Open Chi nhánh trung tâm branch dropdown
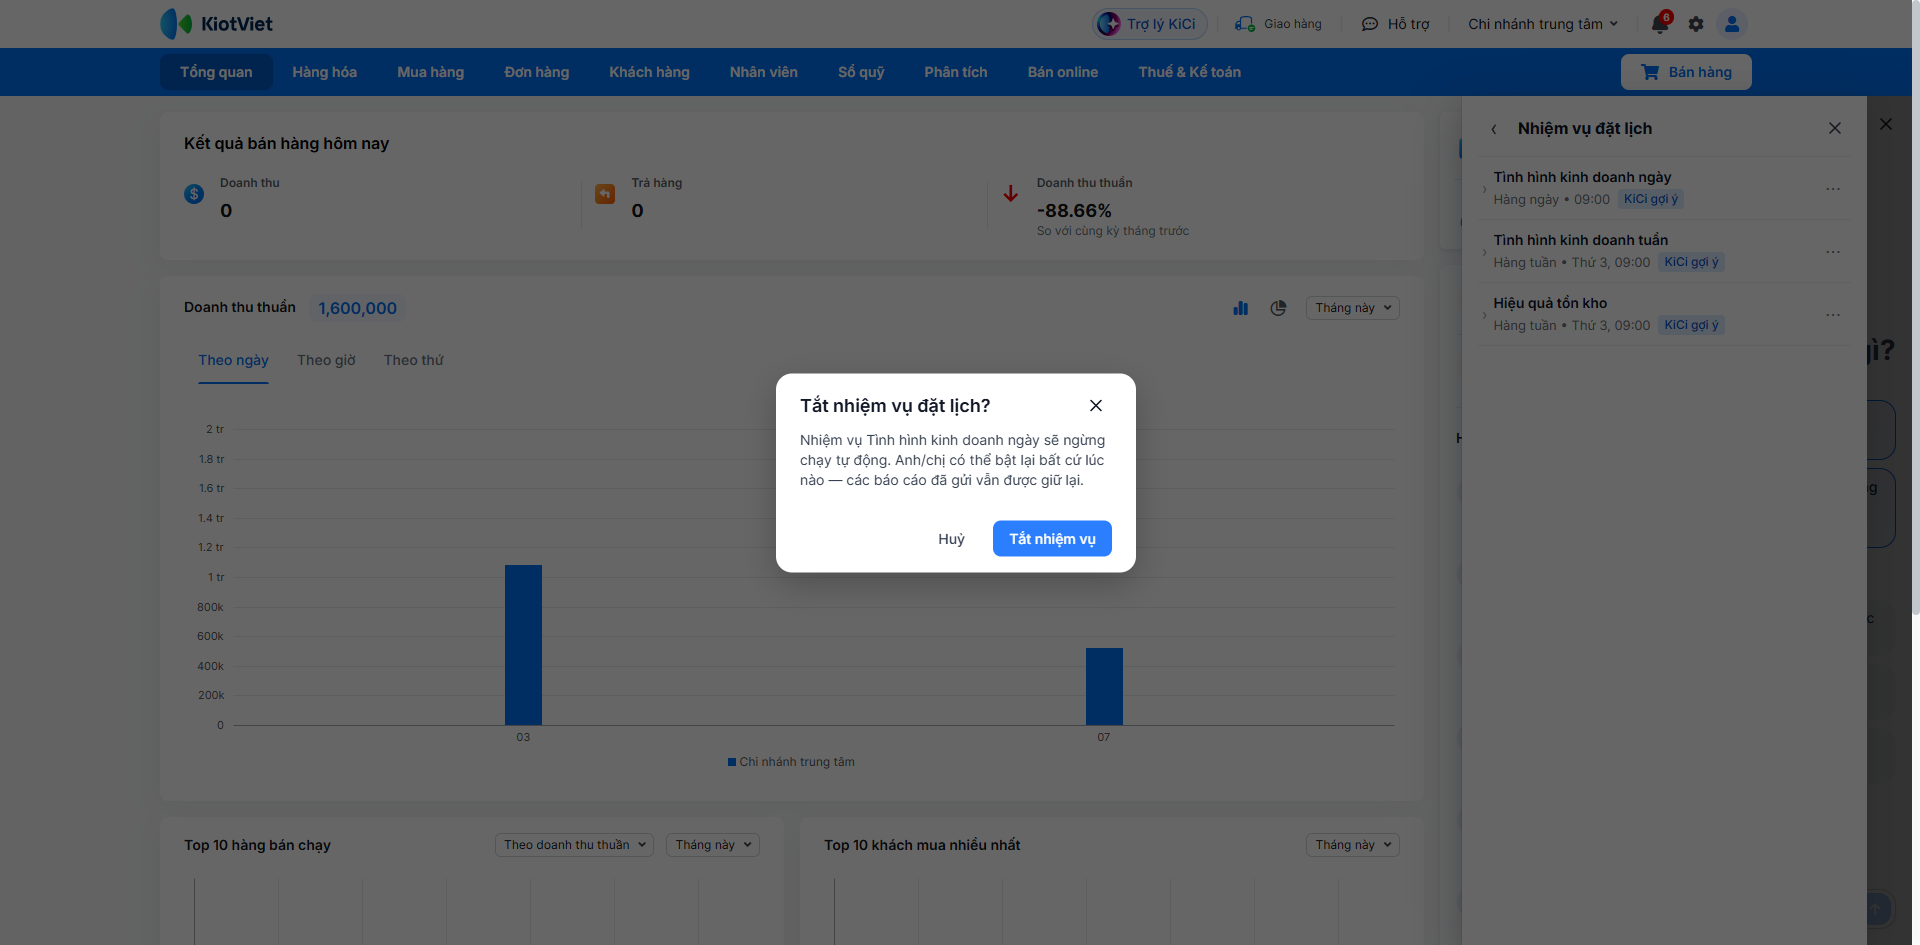The width and height of the screenshot is (1920, 945). pyautogui.click(x=1542, y=24)
